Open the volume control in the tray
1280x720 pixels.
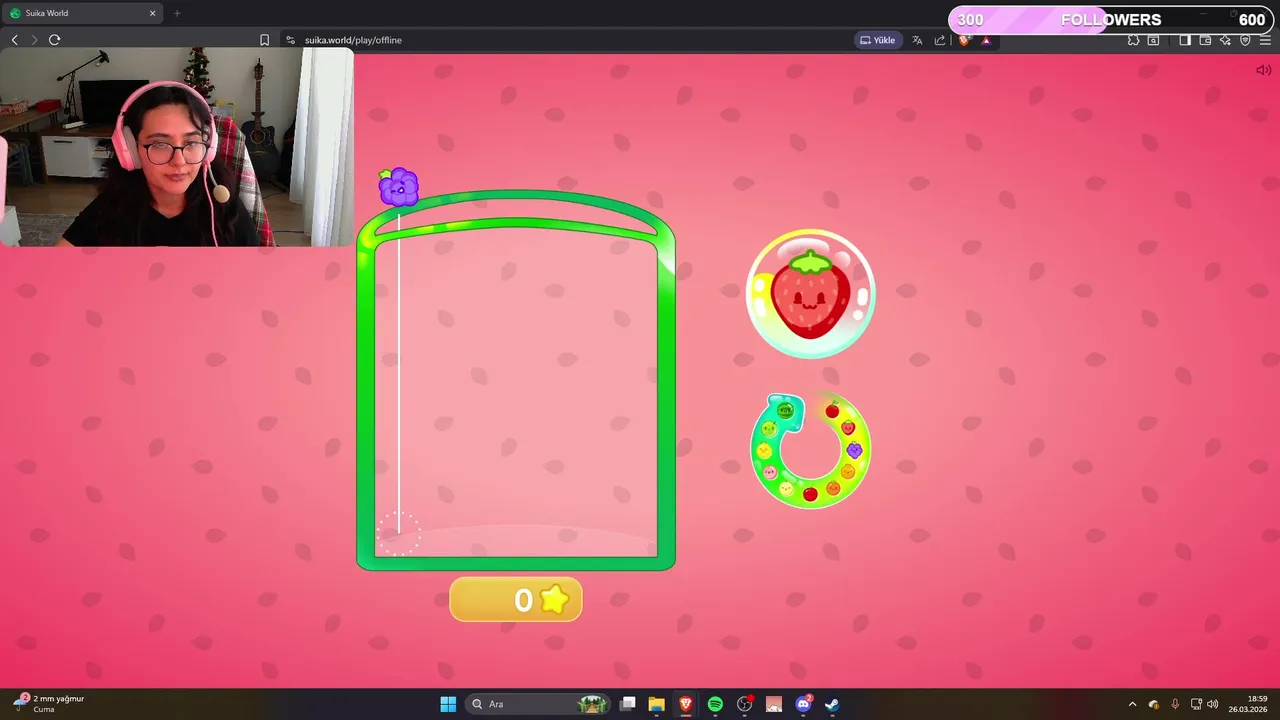(x=1213, y=704)
